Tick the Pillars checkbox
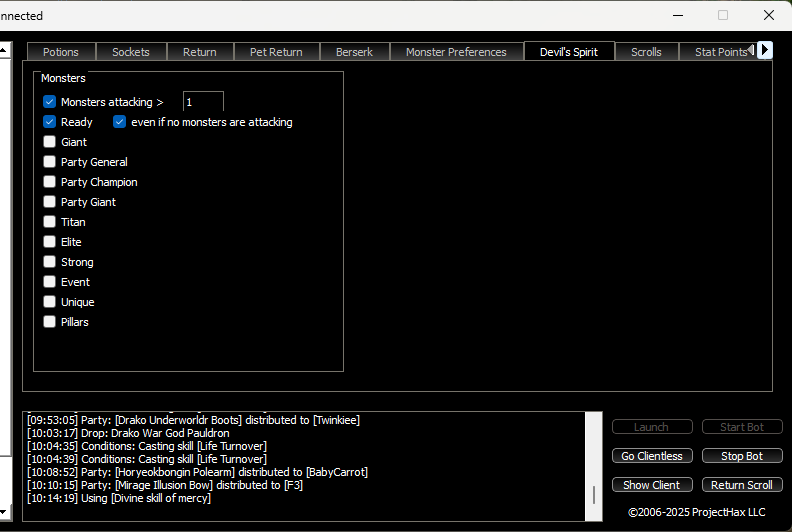Screen dimensions: 792x532 [50, 322]
